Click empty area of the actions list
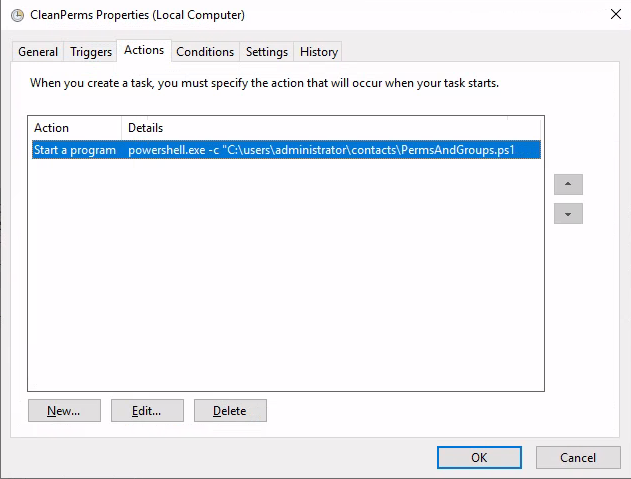Screen dimensions: 631x479 coord(286,274)
